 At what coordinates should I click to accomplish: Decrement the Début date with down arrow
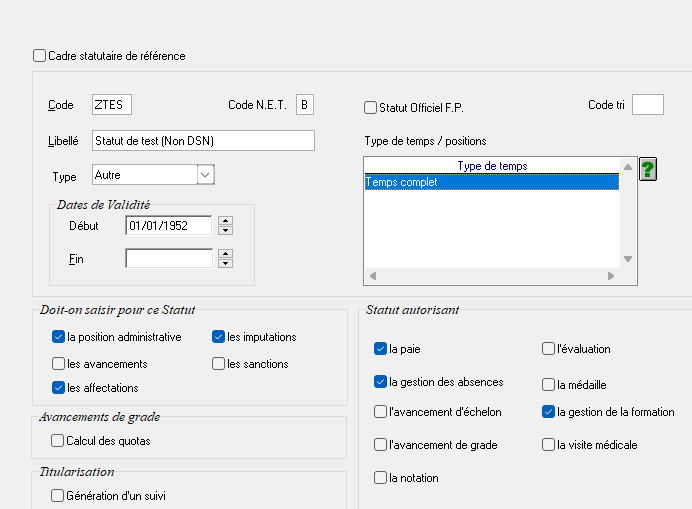pos(226,230)
